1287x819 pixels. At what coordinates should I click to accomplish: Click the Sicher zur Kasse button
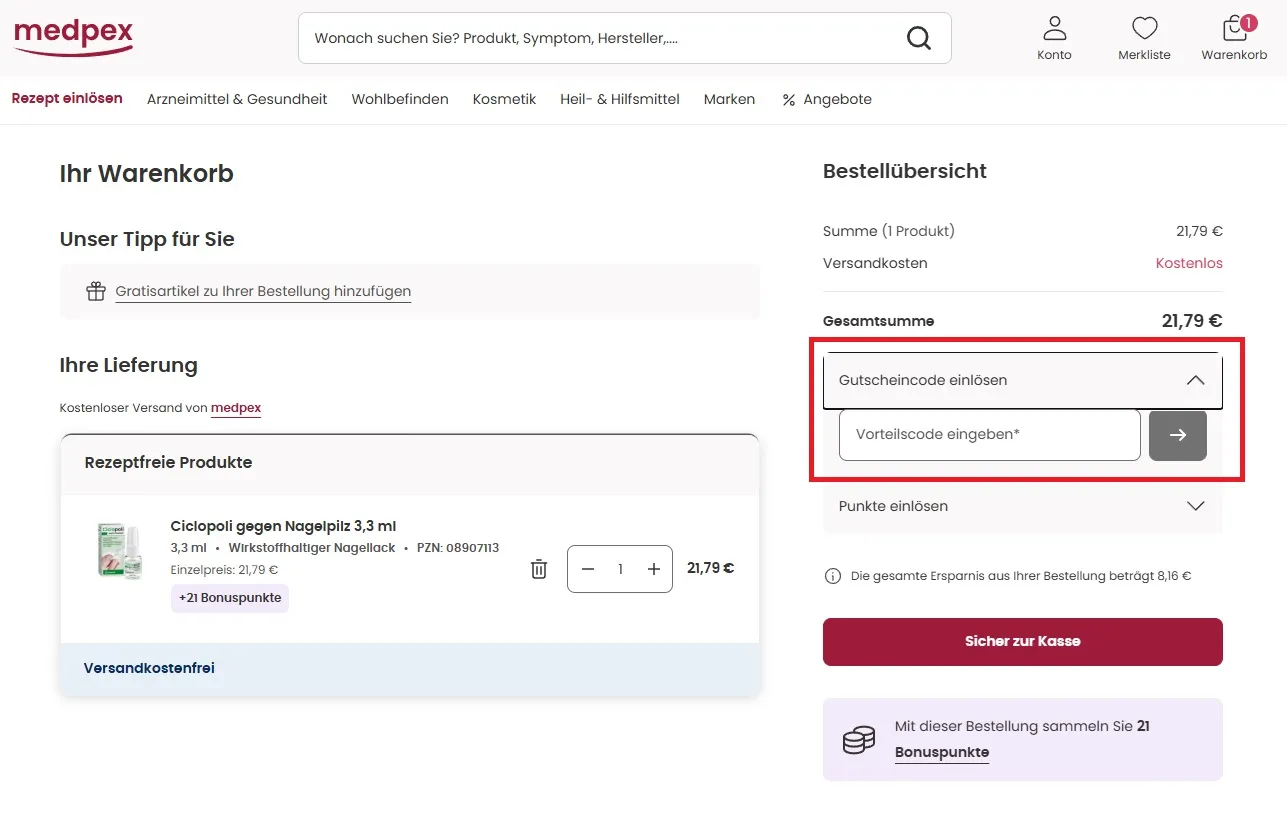pos(1022,641)
